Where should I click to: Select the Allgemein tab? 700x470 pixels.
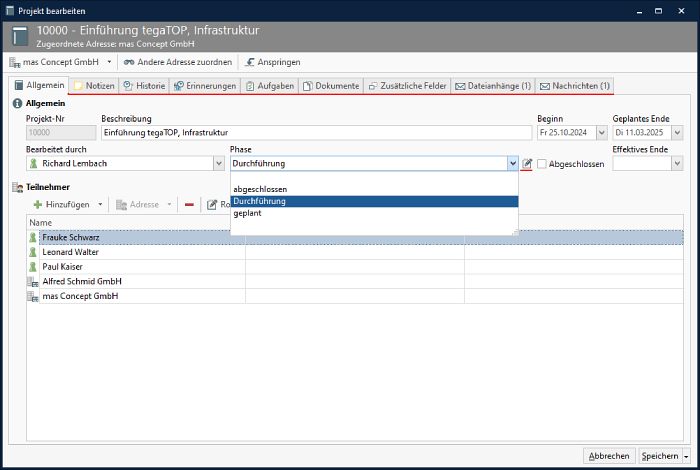coord(39,85)
